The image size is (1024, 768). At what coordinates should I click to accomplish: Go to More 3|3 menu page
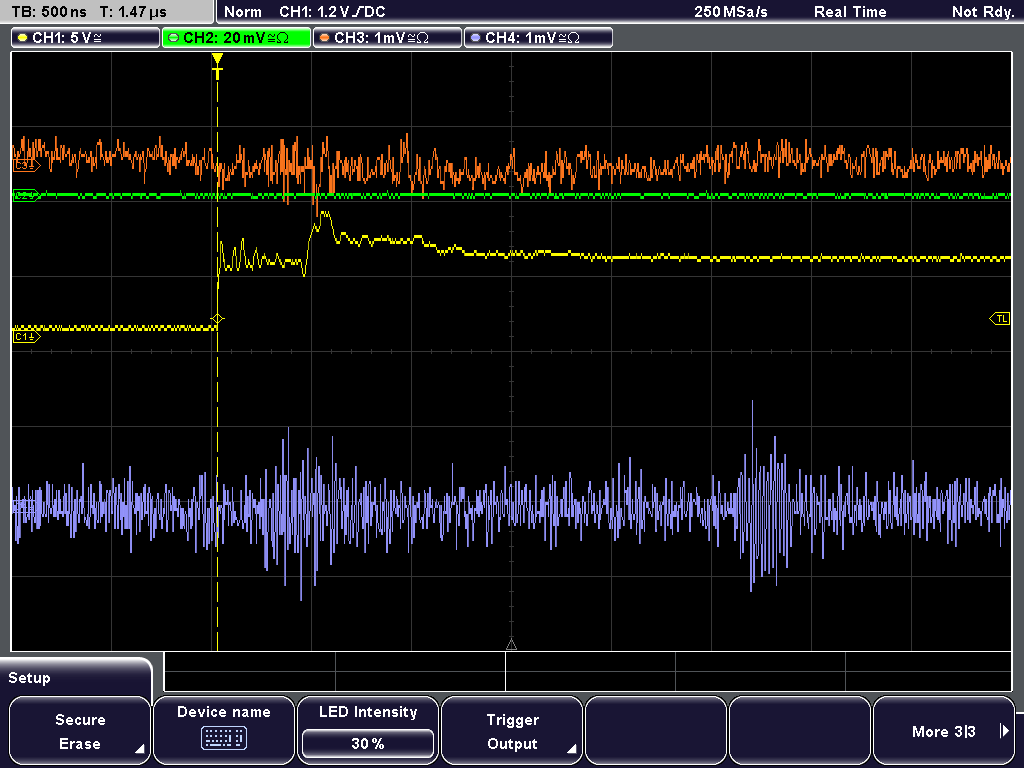pyautogui.click(x=944, y=731)
